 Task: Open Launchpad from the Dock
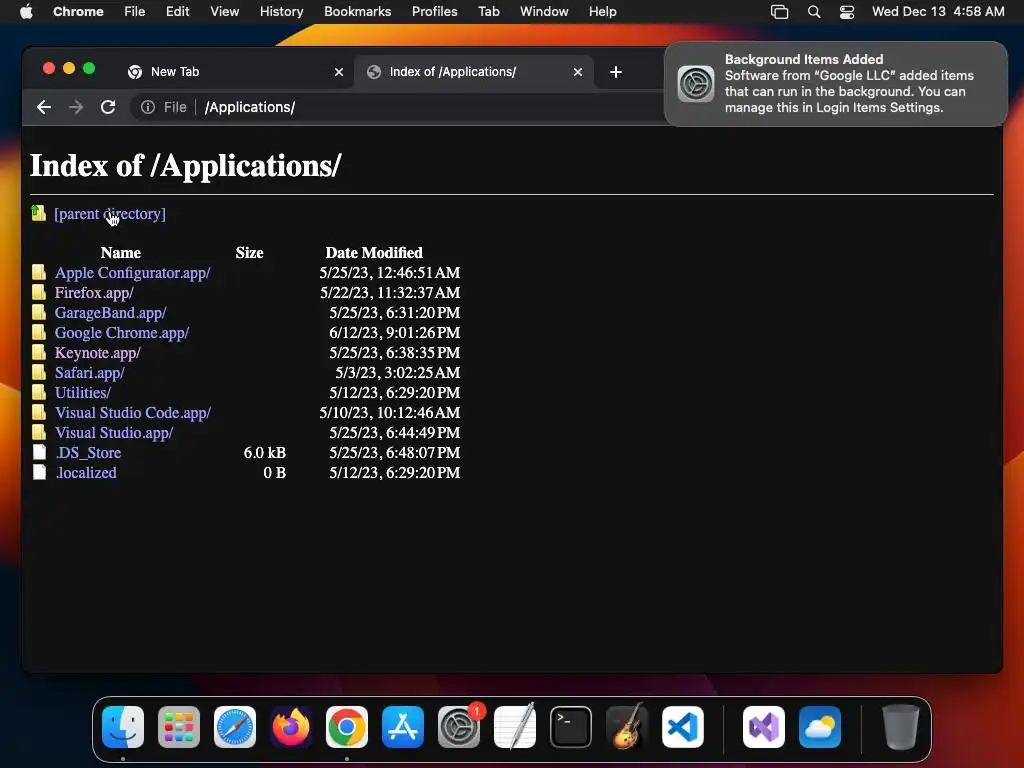(x=179, y=727)
